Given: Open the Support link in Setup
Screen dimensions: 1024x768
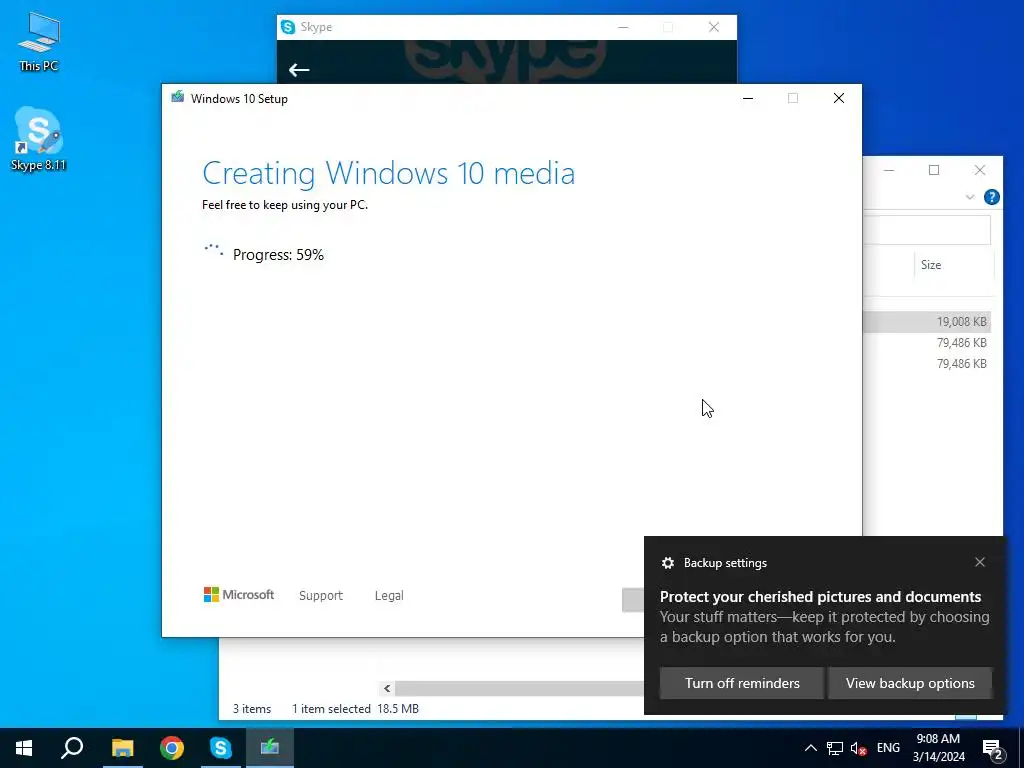Looking at the screenshot, I should (321, 596).
